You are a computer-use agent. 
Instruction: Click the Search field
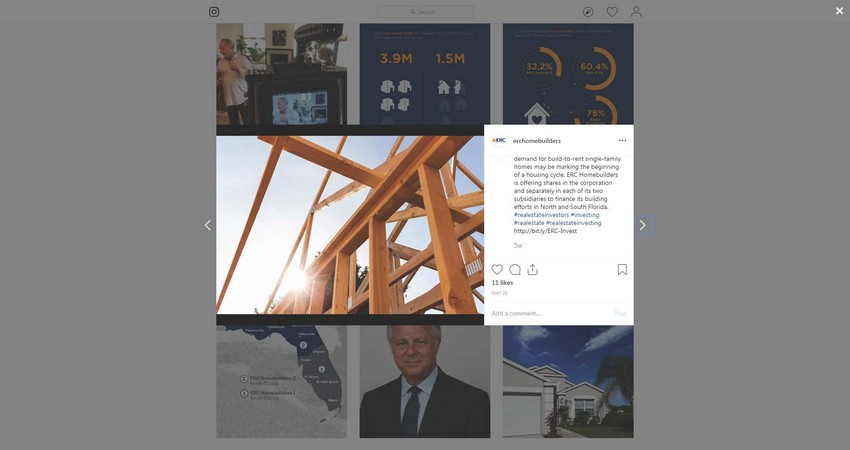pyautogui.click(x=425, y=12)
